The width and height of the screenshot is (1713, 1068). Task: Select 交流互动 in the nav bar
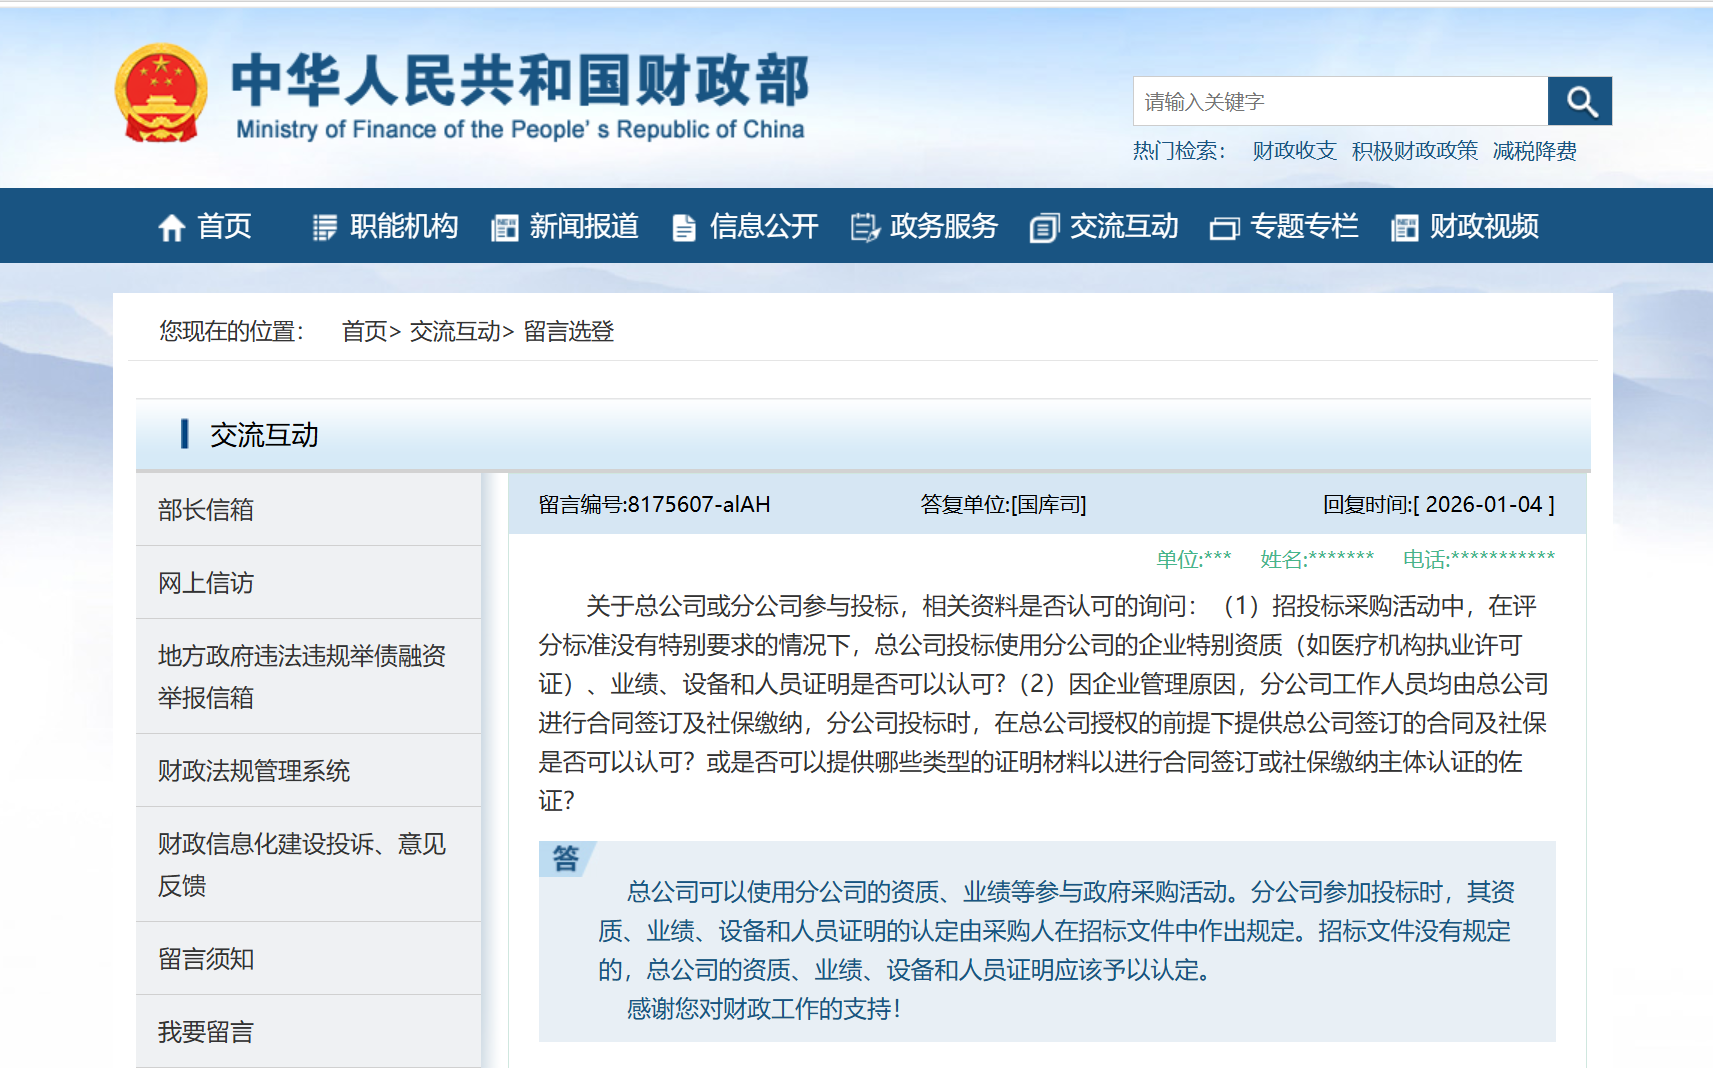pyautogui.click(x=1124, y=226)
